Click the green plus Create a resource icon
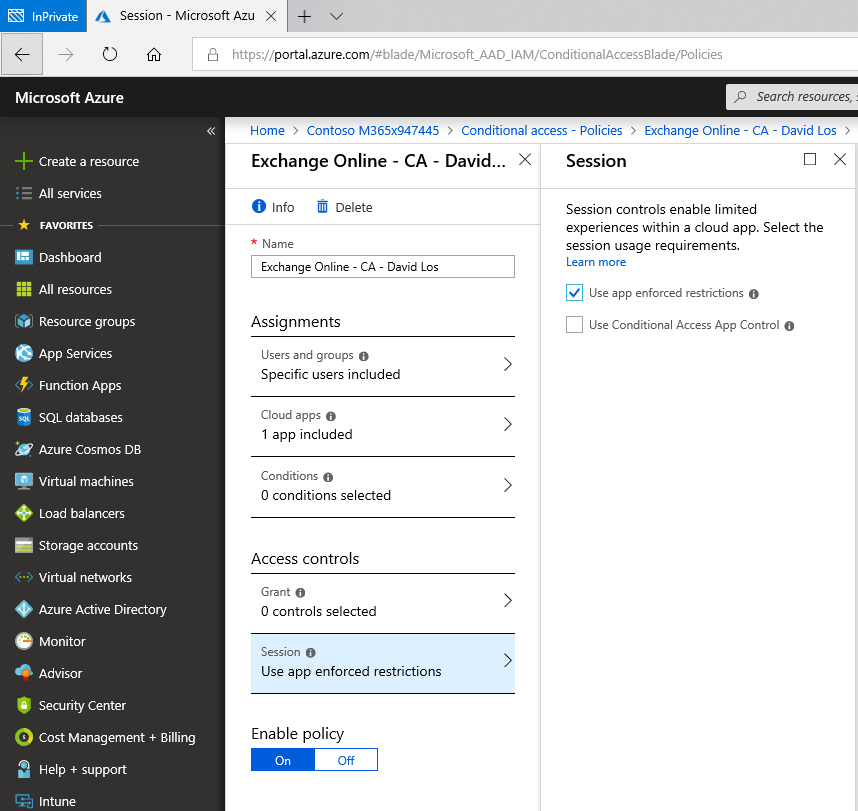The image size is (858, 811). [24, 161]
